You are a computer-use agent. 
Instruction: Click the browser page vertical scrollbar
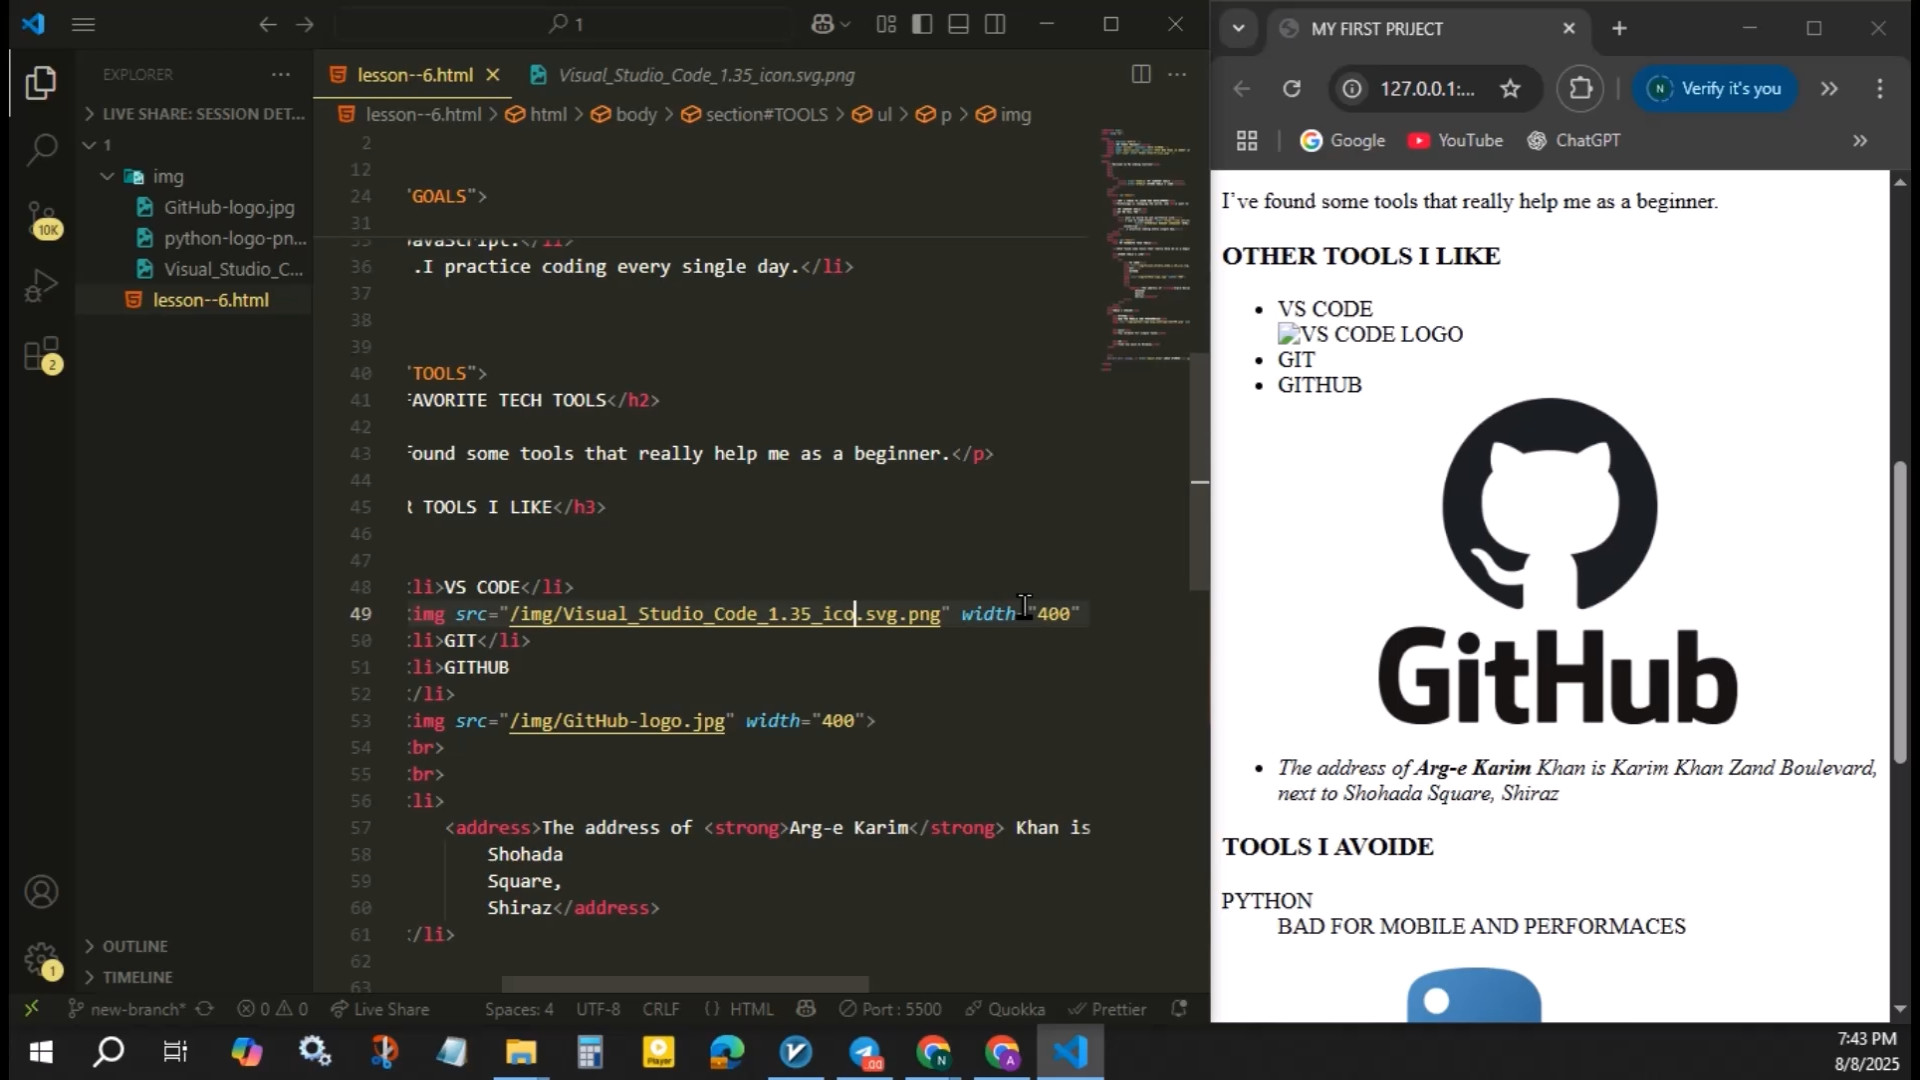coord(1900,610)
